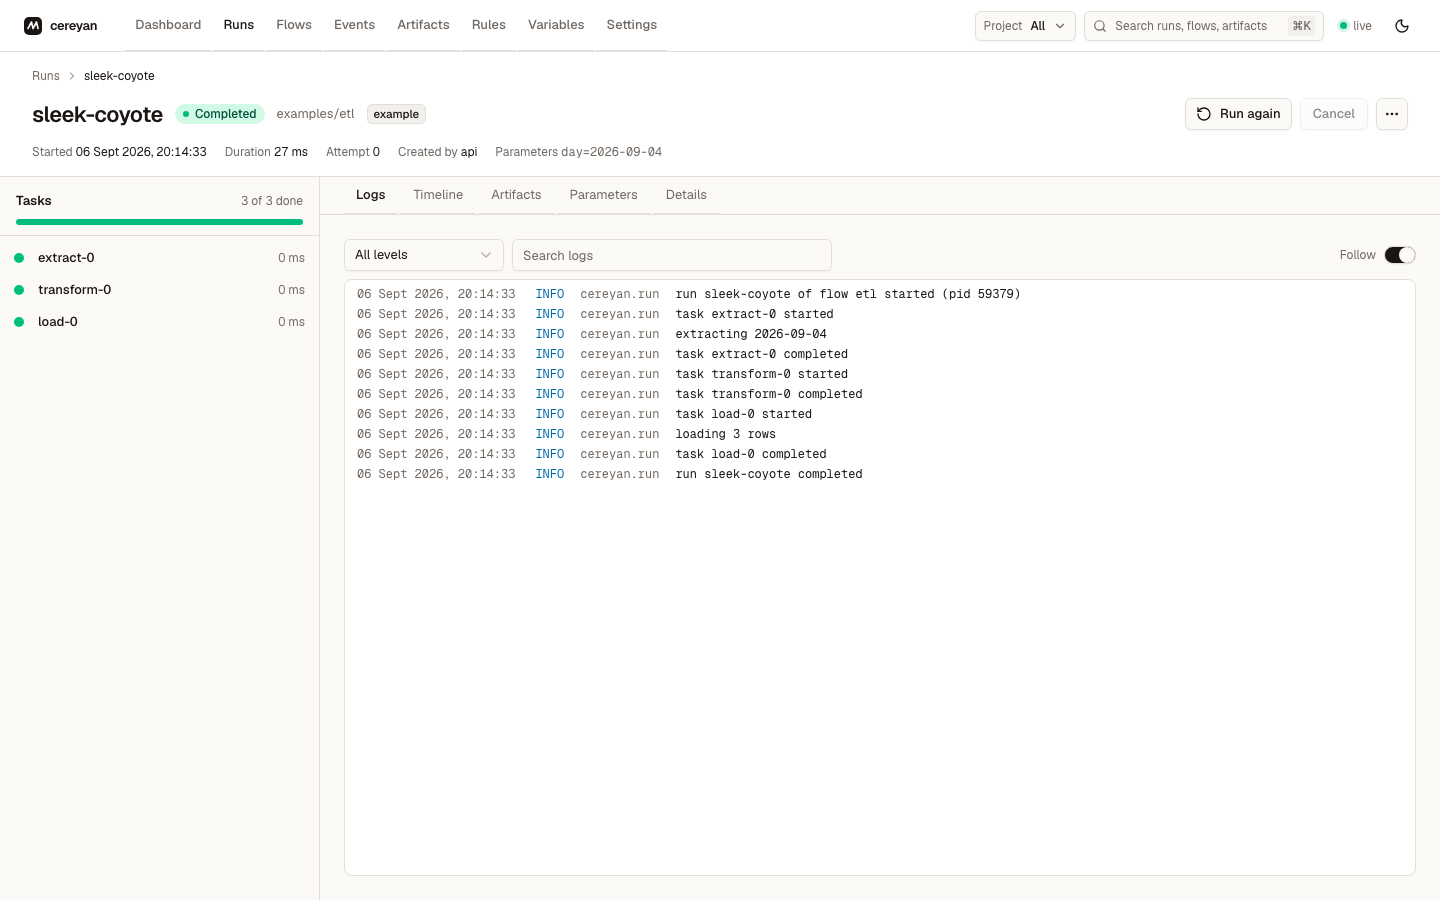The width and height of the screenshot is (1440, 900).
Task: Click the parameter value 'day=2026-09-04'
Action: click(612, 152)
